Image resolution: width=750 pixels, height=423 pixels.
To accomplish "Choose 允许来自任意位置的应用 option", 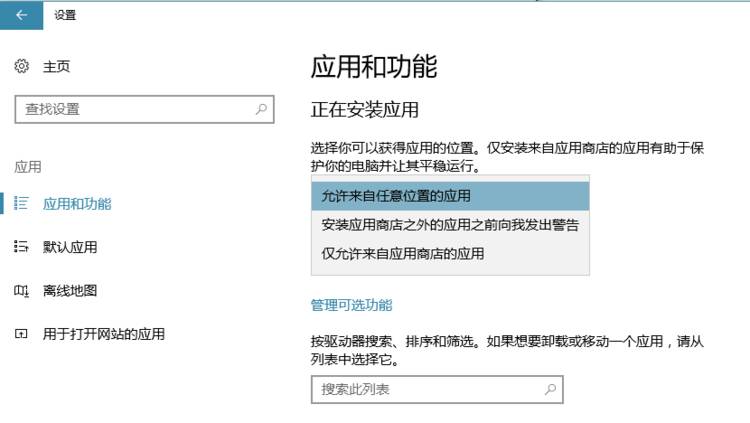I will tap(450, 196).
